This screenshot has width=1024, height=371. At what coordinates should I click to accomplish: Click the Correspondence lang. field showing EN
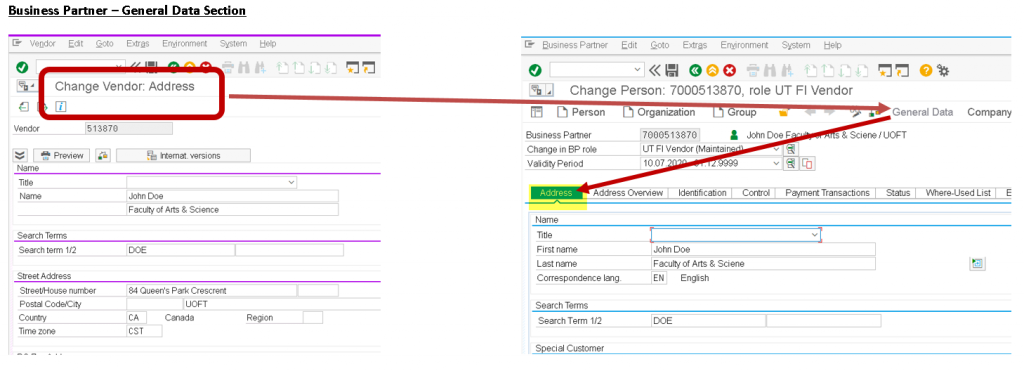tap(659, 278)
